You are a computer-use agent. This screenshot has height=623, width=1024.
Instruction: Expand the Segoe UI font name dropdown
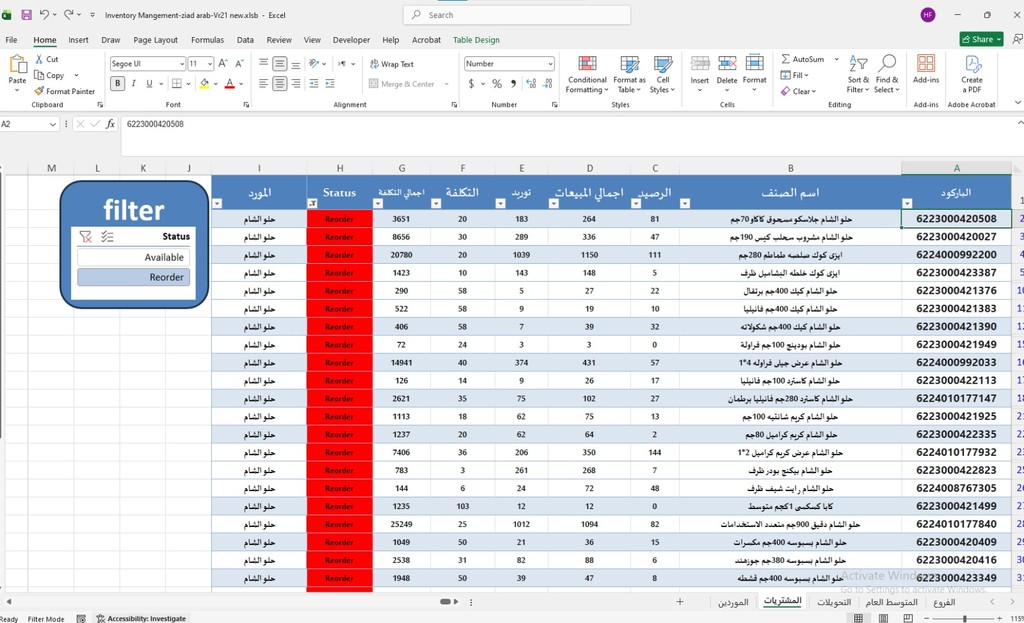[x=182, y=63]
